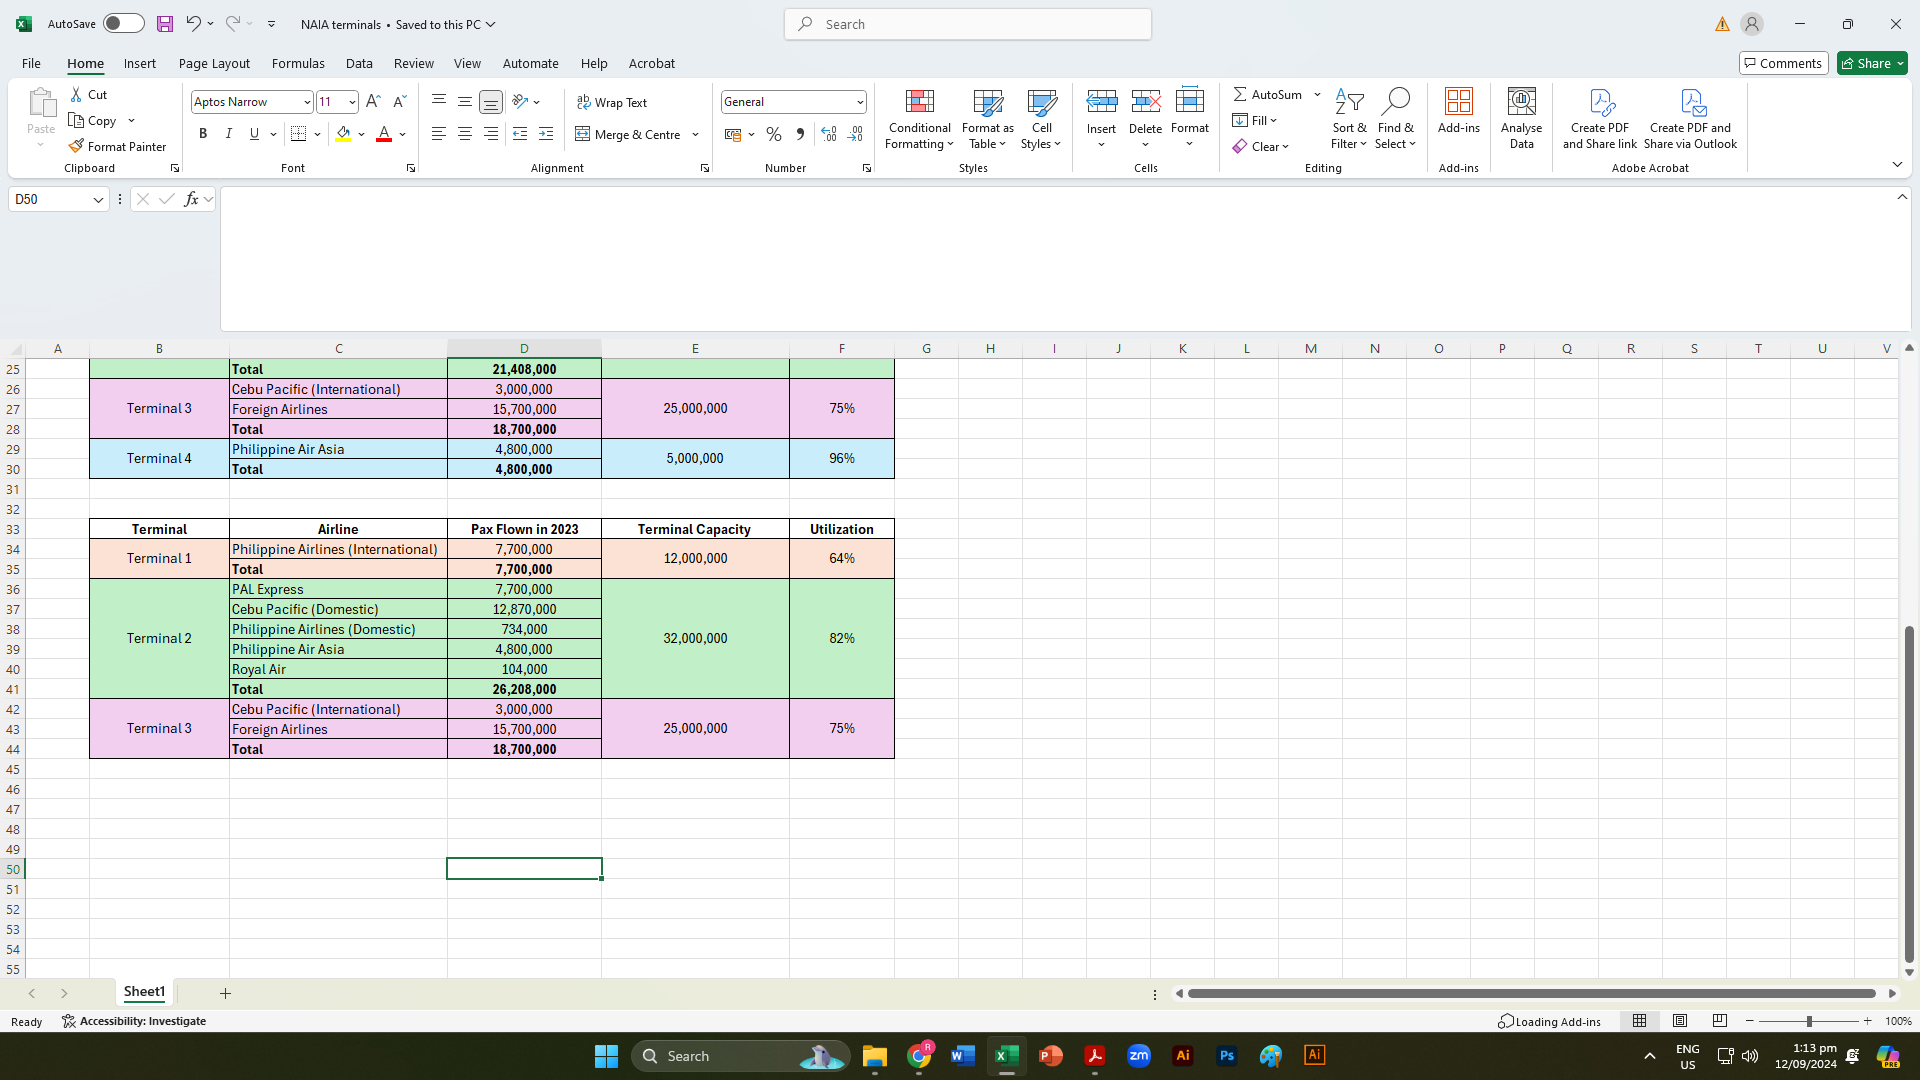Click the zoom slider handle
Image resolution: width=1920 pixels, height=1080 pixels.
click(1808, 1021)
